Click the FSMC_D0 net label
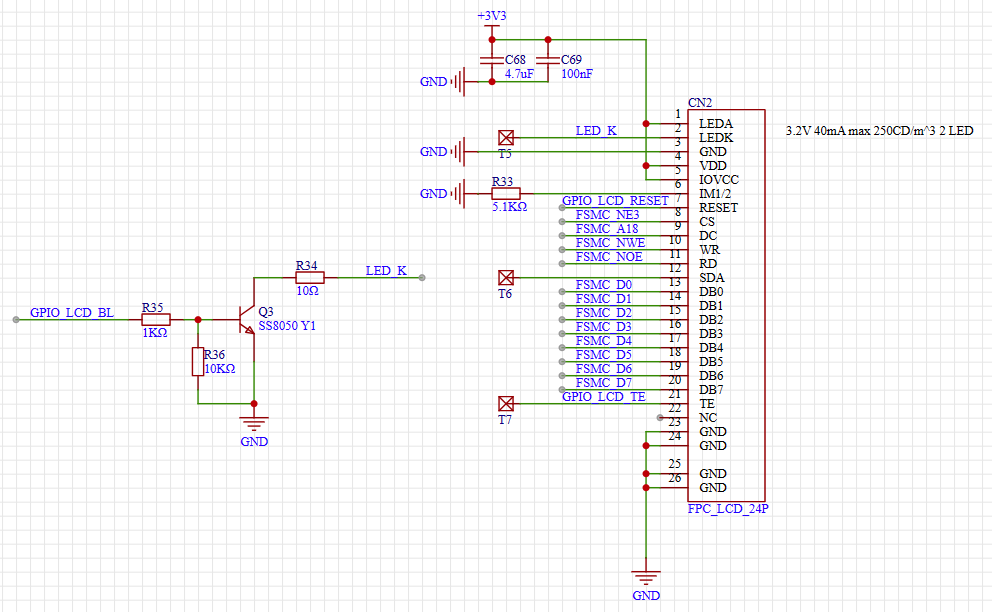 coord(604,285)
